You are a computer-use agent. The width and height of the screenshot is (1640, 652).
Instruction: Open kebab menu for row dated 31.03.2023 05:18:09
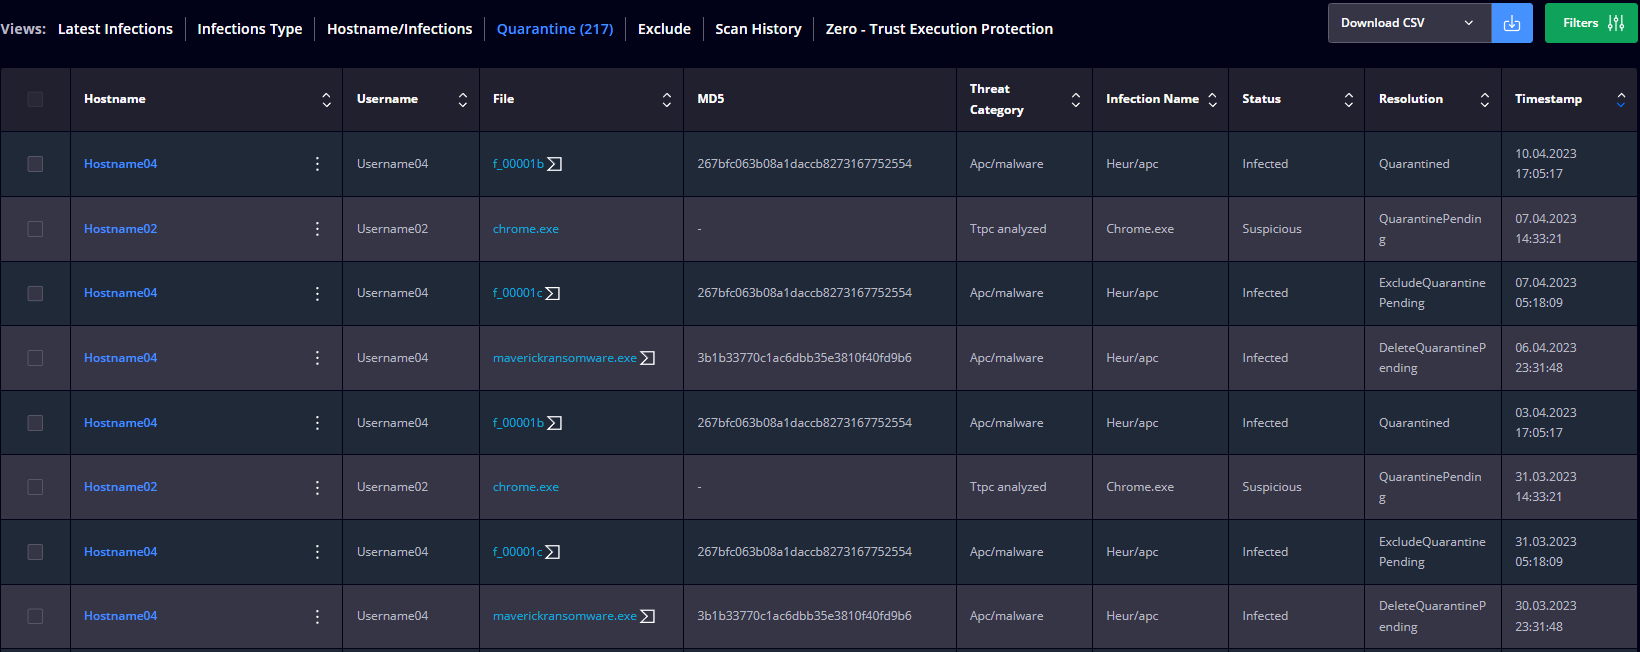point(318,552)
